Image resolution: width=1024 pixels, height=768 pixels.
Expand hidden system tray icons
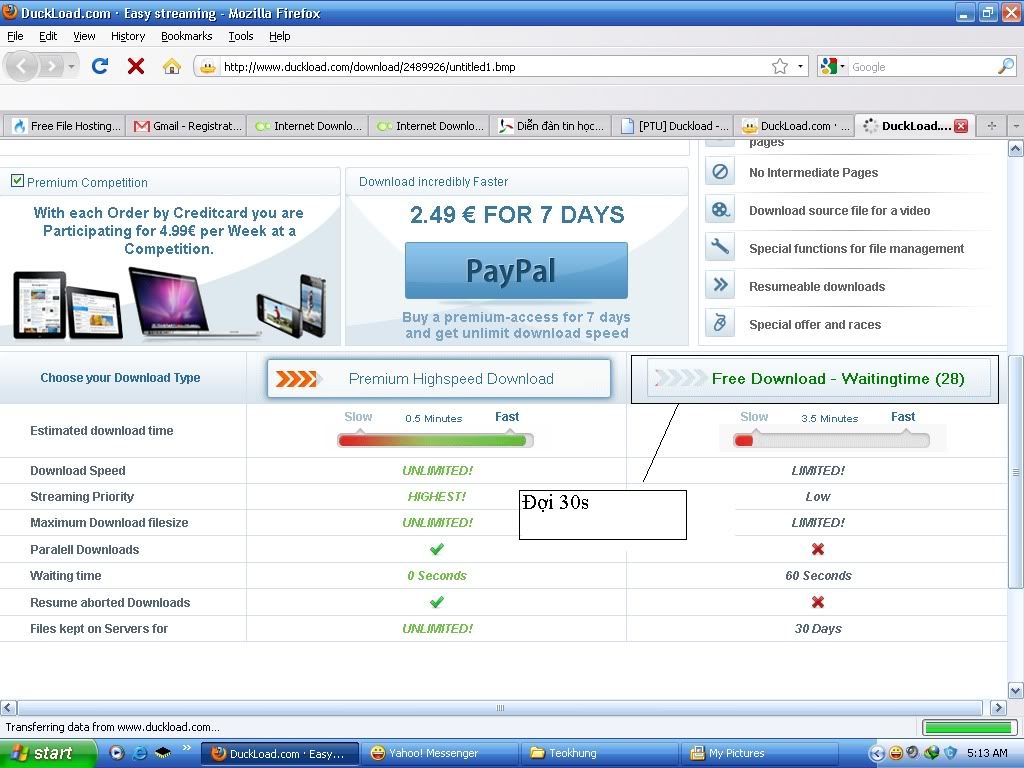(877, 754)
